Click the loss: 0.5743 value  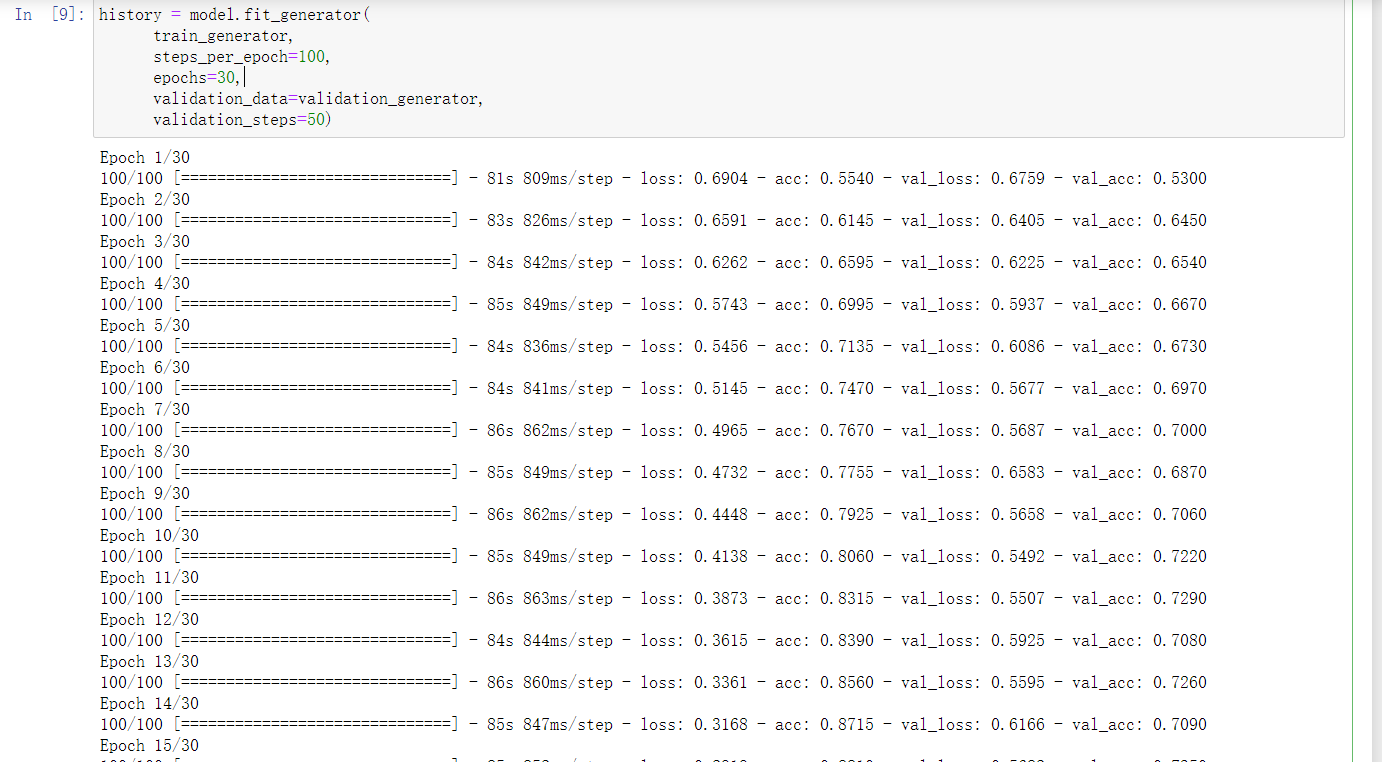[694, 305]
